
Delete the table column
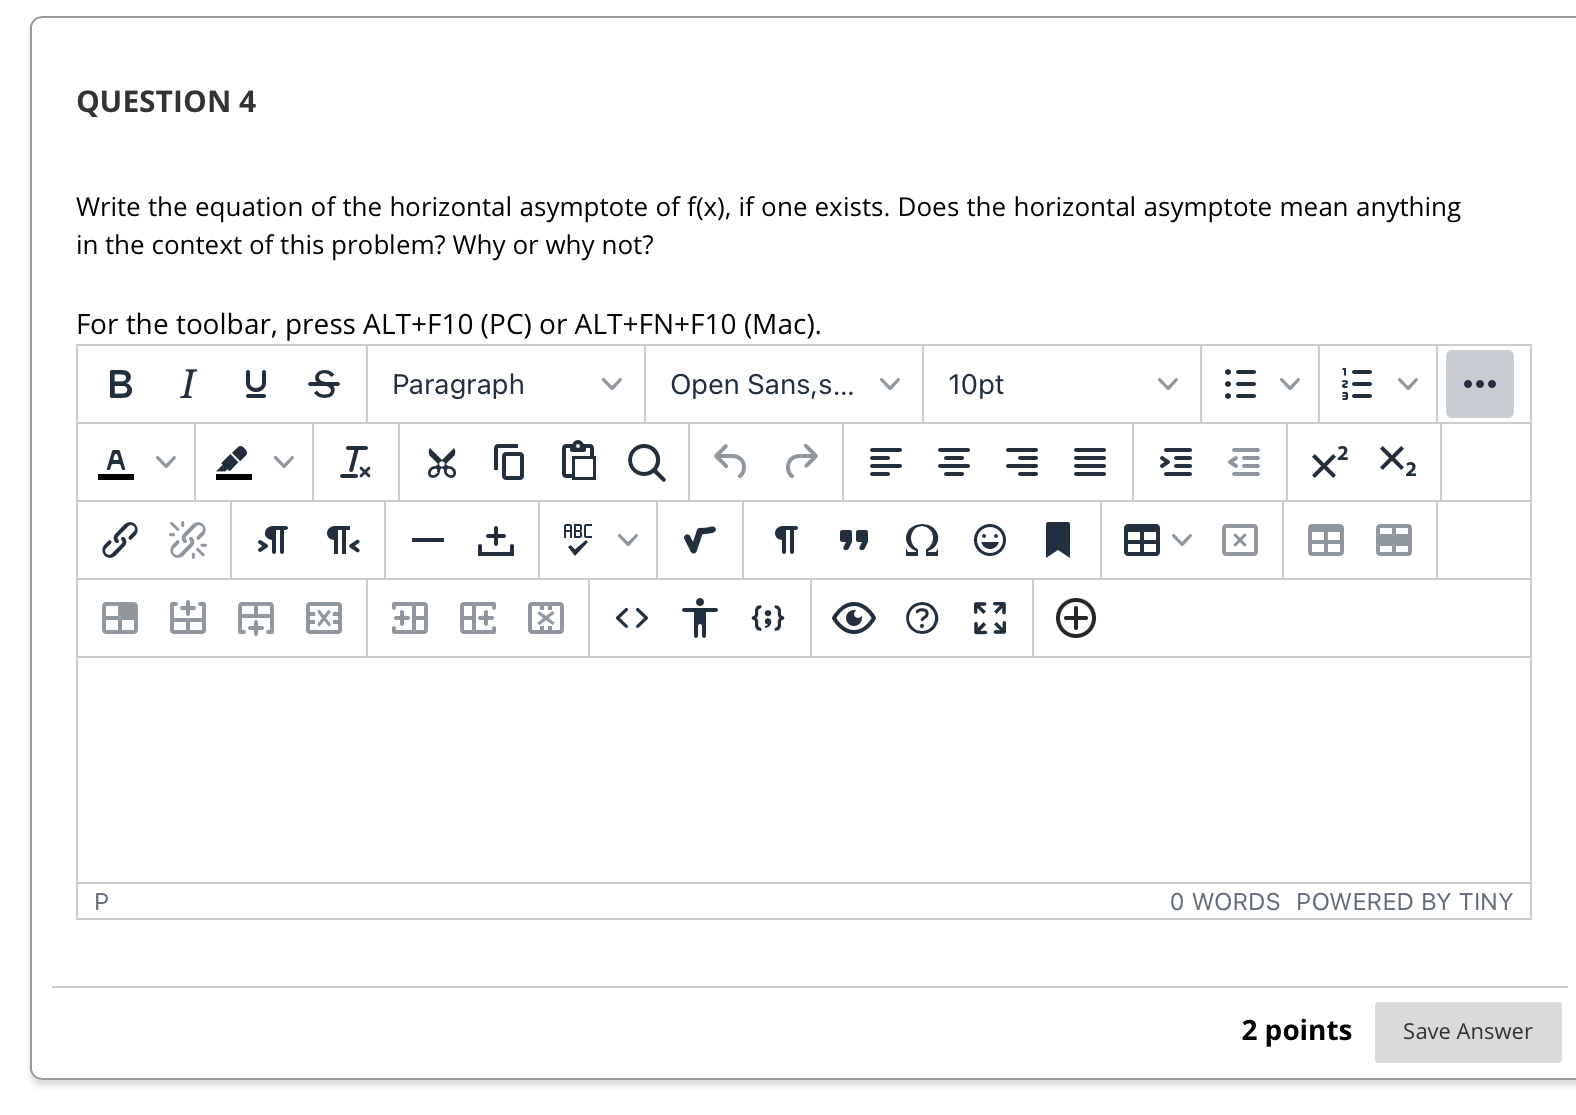(546, 618)
